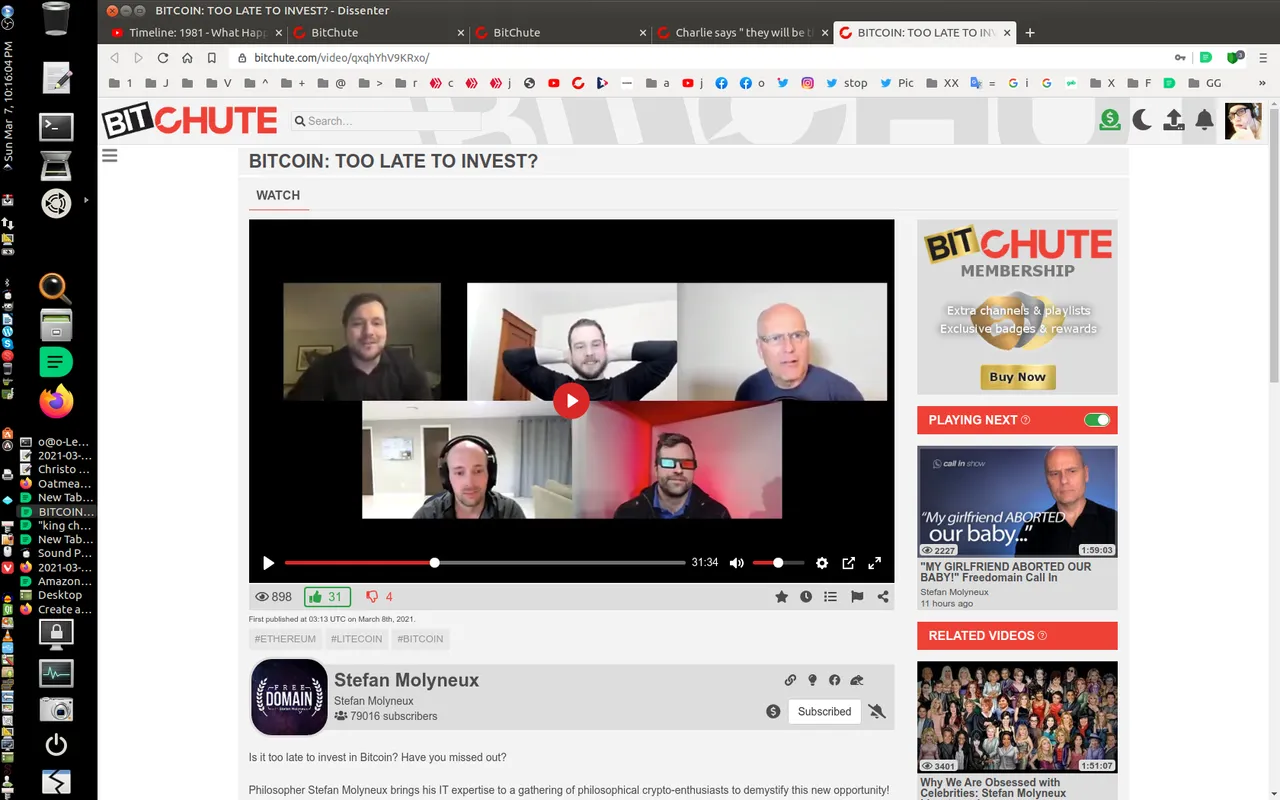Open the channel's Facebook icon link
This screenshot has width=1280, height=800.
(x=834, y=680)
